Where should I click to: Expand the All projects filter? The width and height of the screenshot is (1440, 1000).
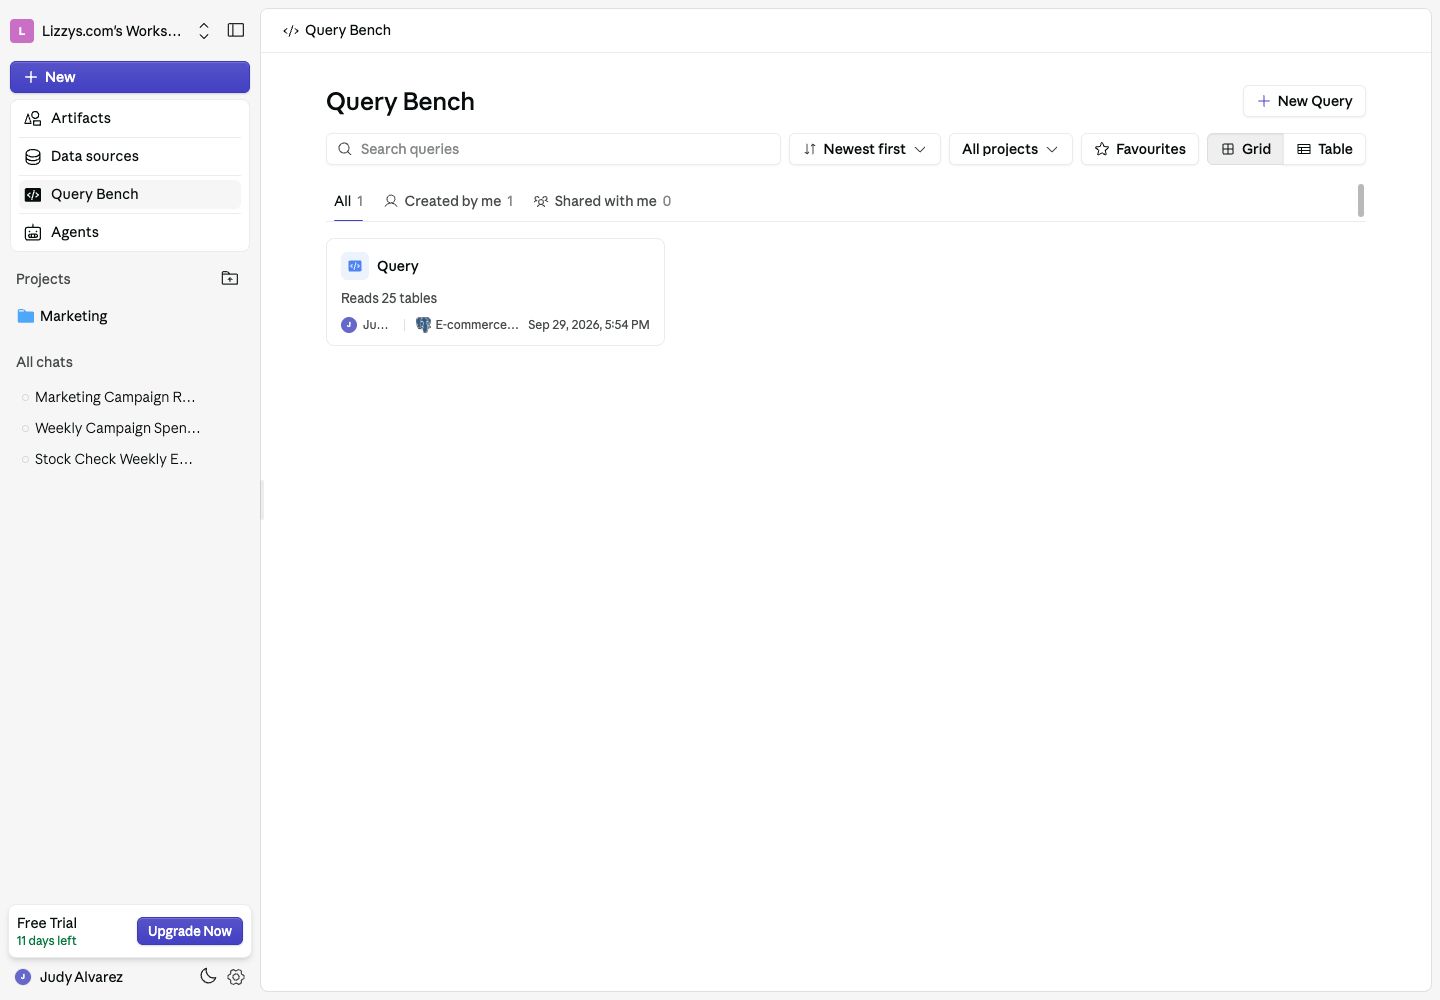[x=1010, y=149]
